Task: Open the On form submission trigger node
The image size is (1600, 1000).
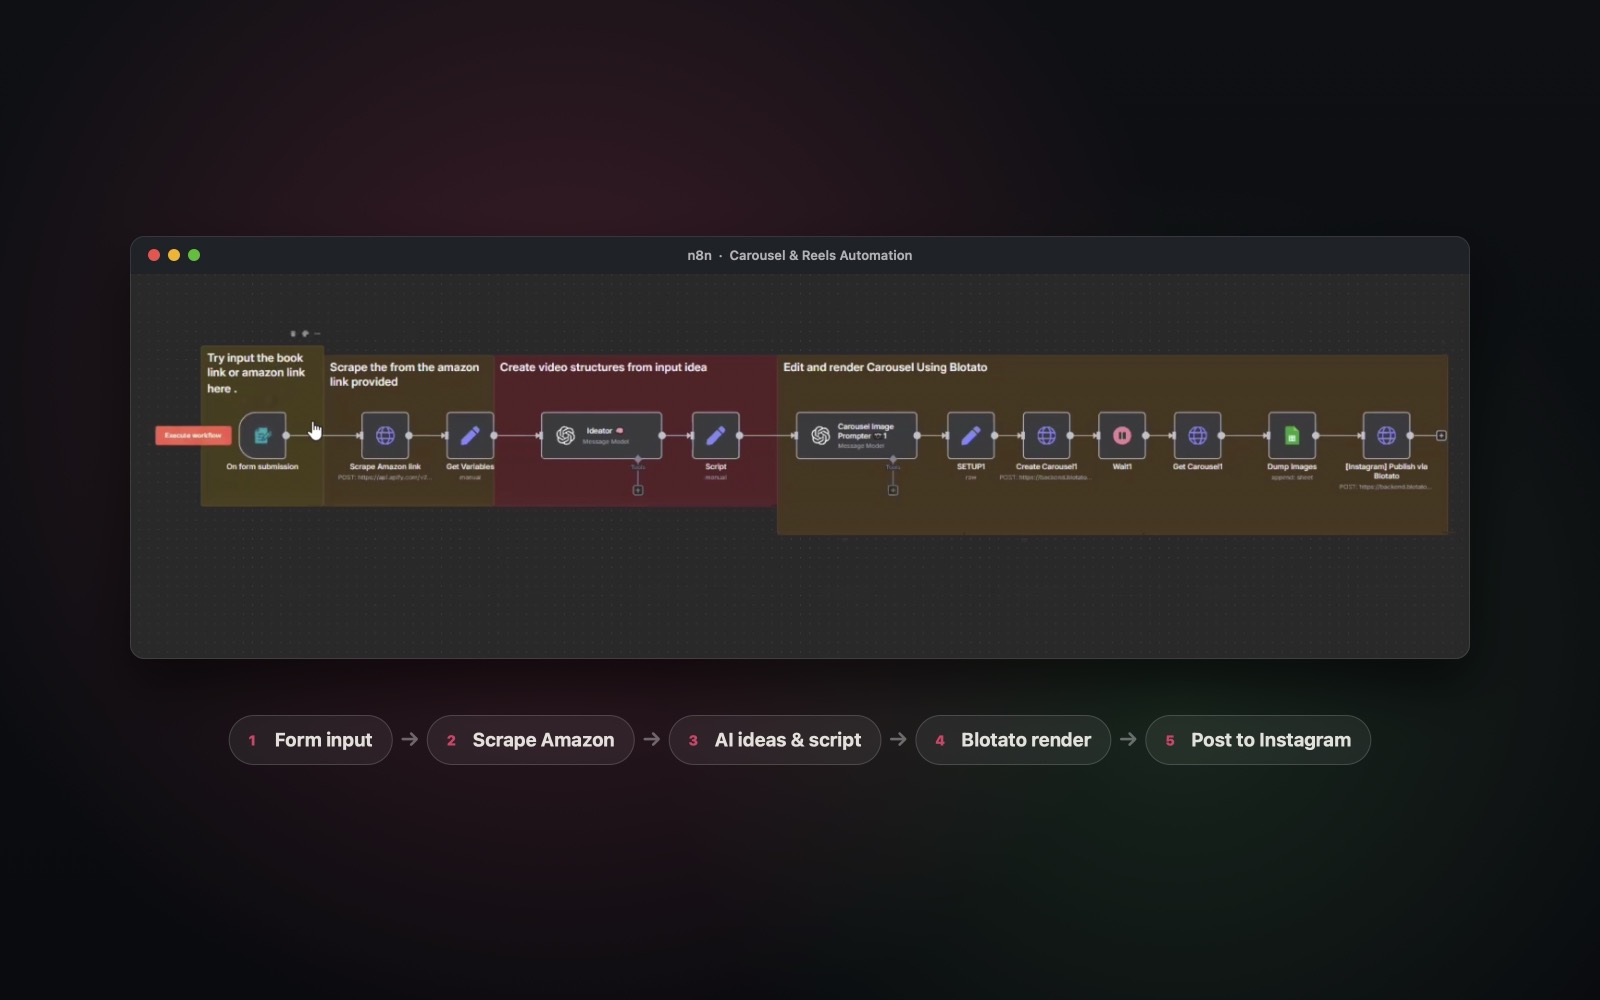Action: point(262,435)
